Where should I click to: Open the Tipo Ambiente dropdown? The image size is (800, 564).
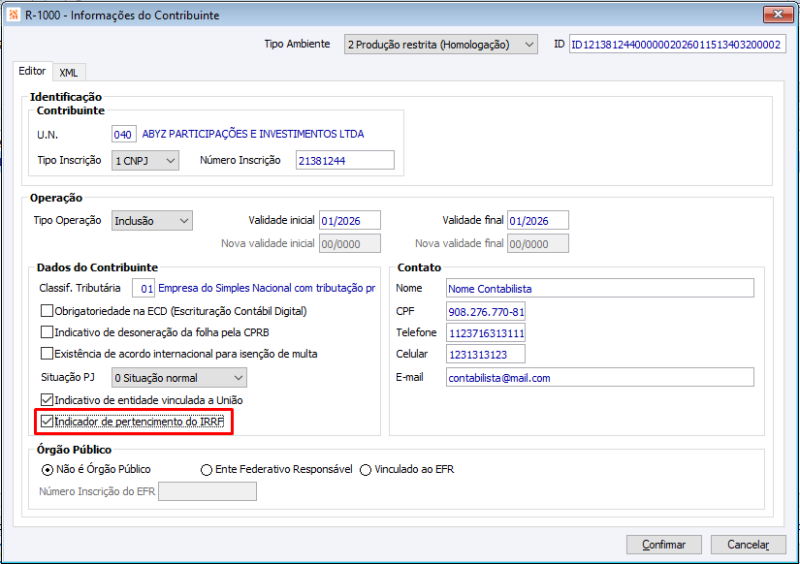(x=441, y=44)
